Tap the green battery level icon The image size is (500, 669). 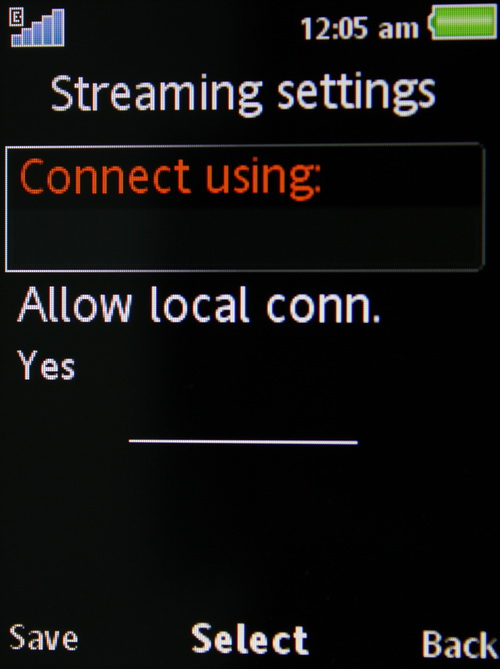coord(464,22)
